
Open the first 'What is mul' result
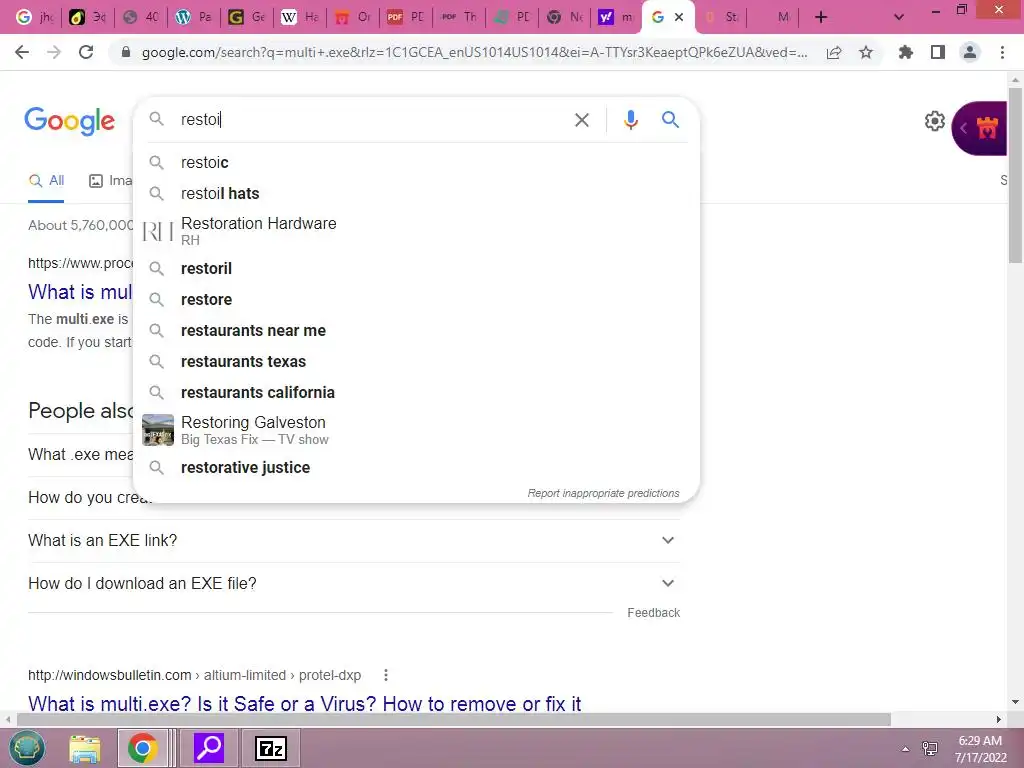80,292
